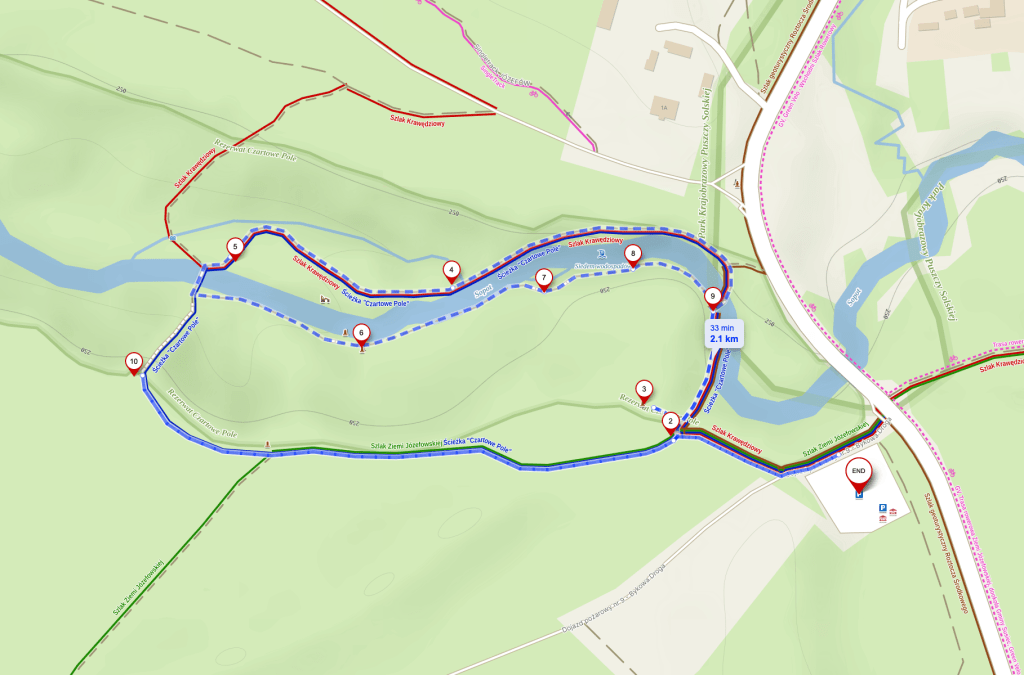Click the monument icon near the road junction
Viewport: 1024px width, 675px height.
tap(737, 184)
